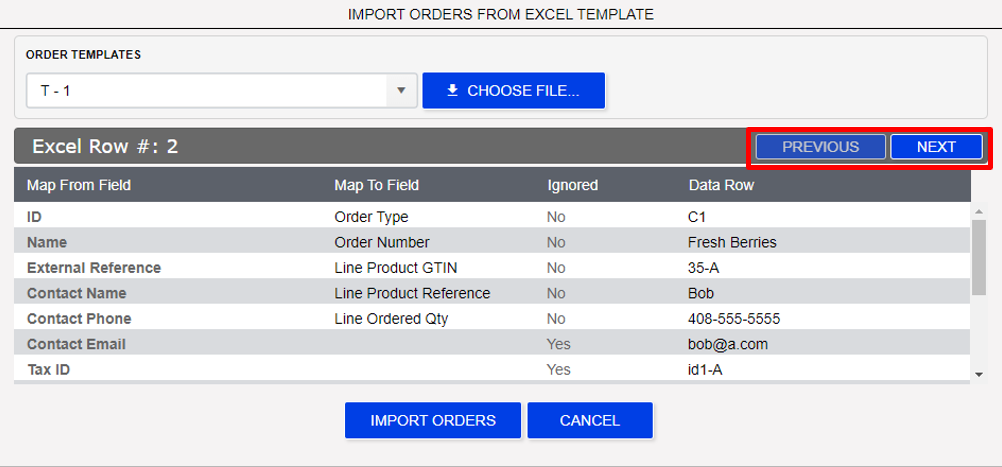
Task: Click the Ignored column header
Action: (x=573, y=185)
